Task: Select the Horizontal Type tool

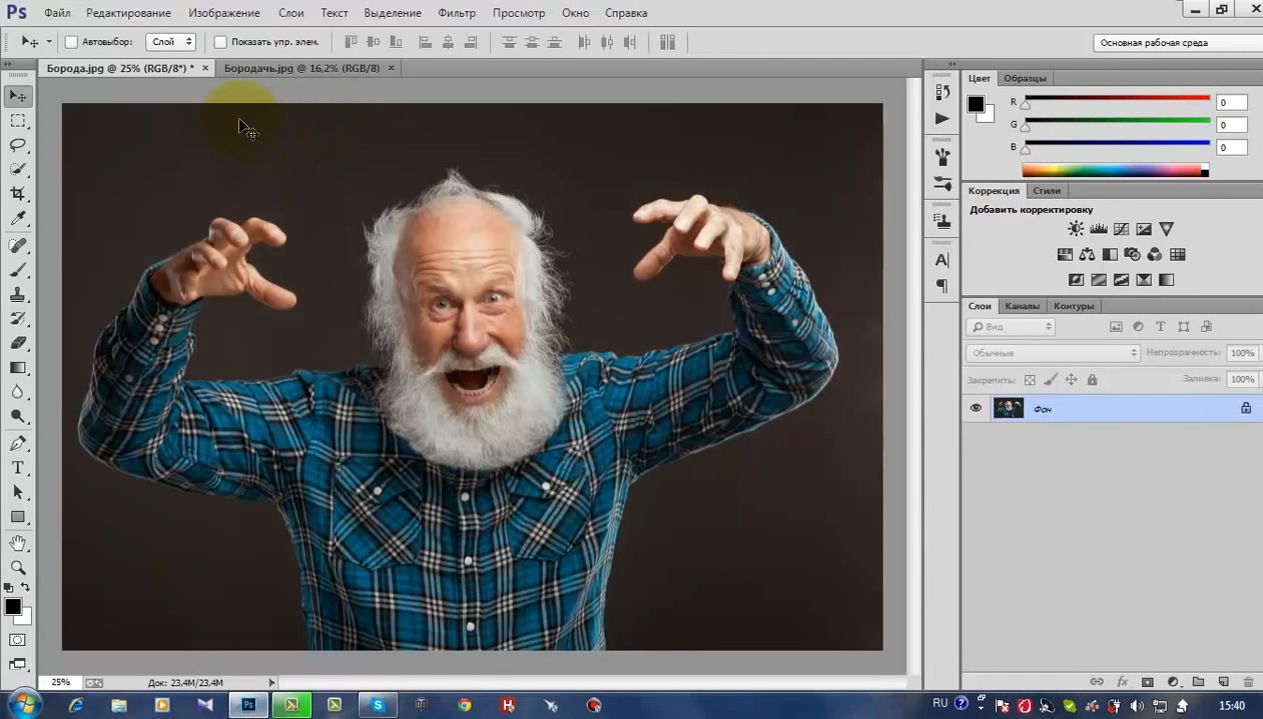Action: pos(18,468)
